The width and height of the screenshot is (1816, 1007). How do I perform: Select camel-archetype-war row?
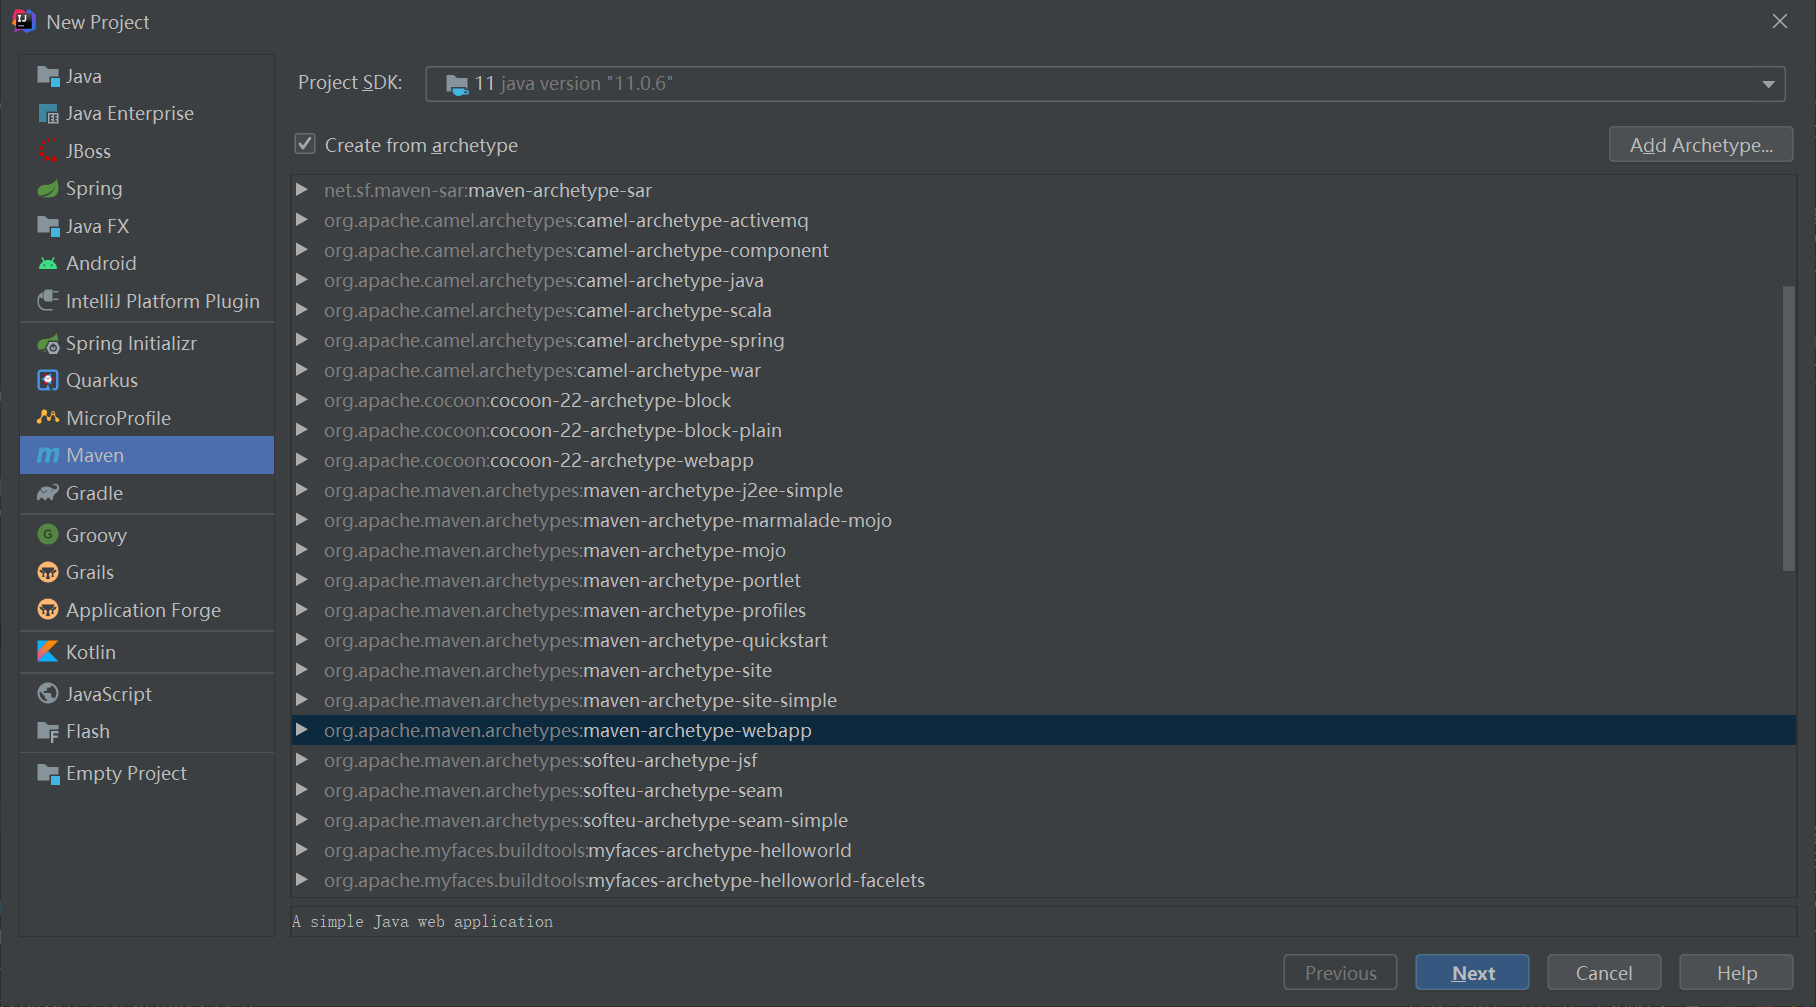coord(1043,370)
